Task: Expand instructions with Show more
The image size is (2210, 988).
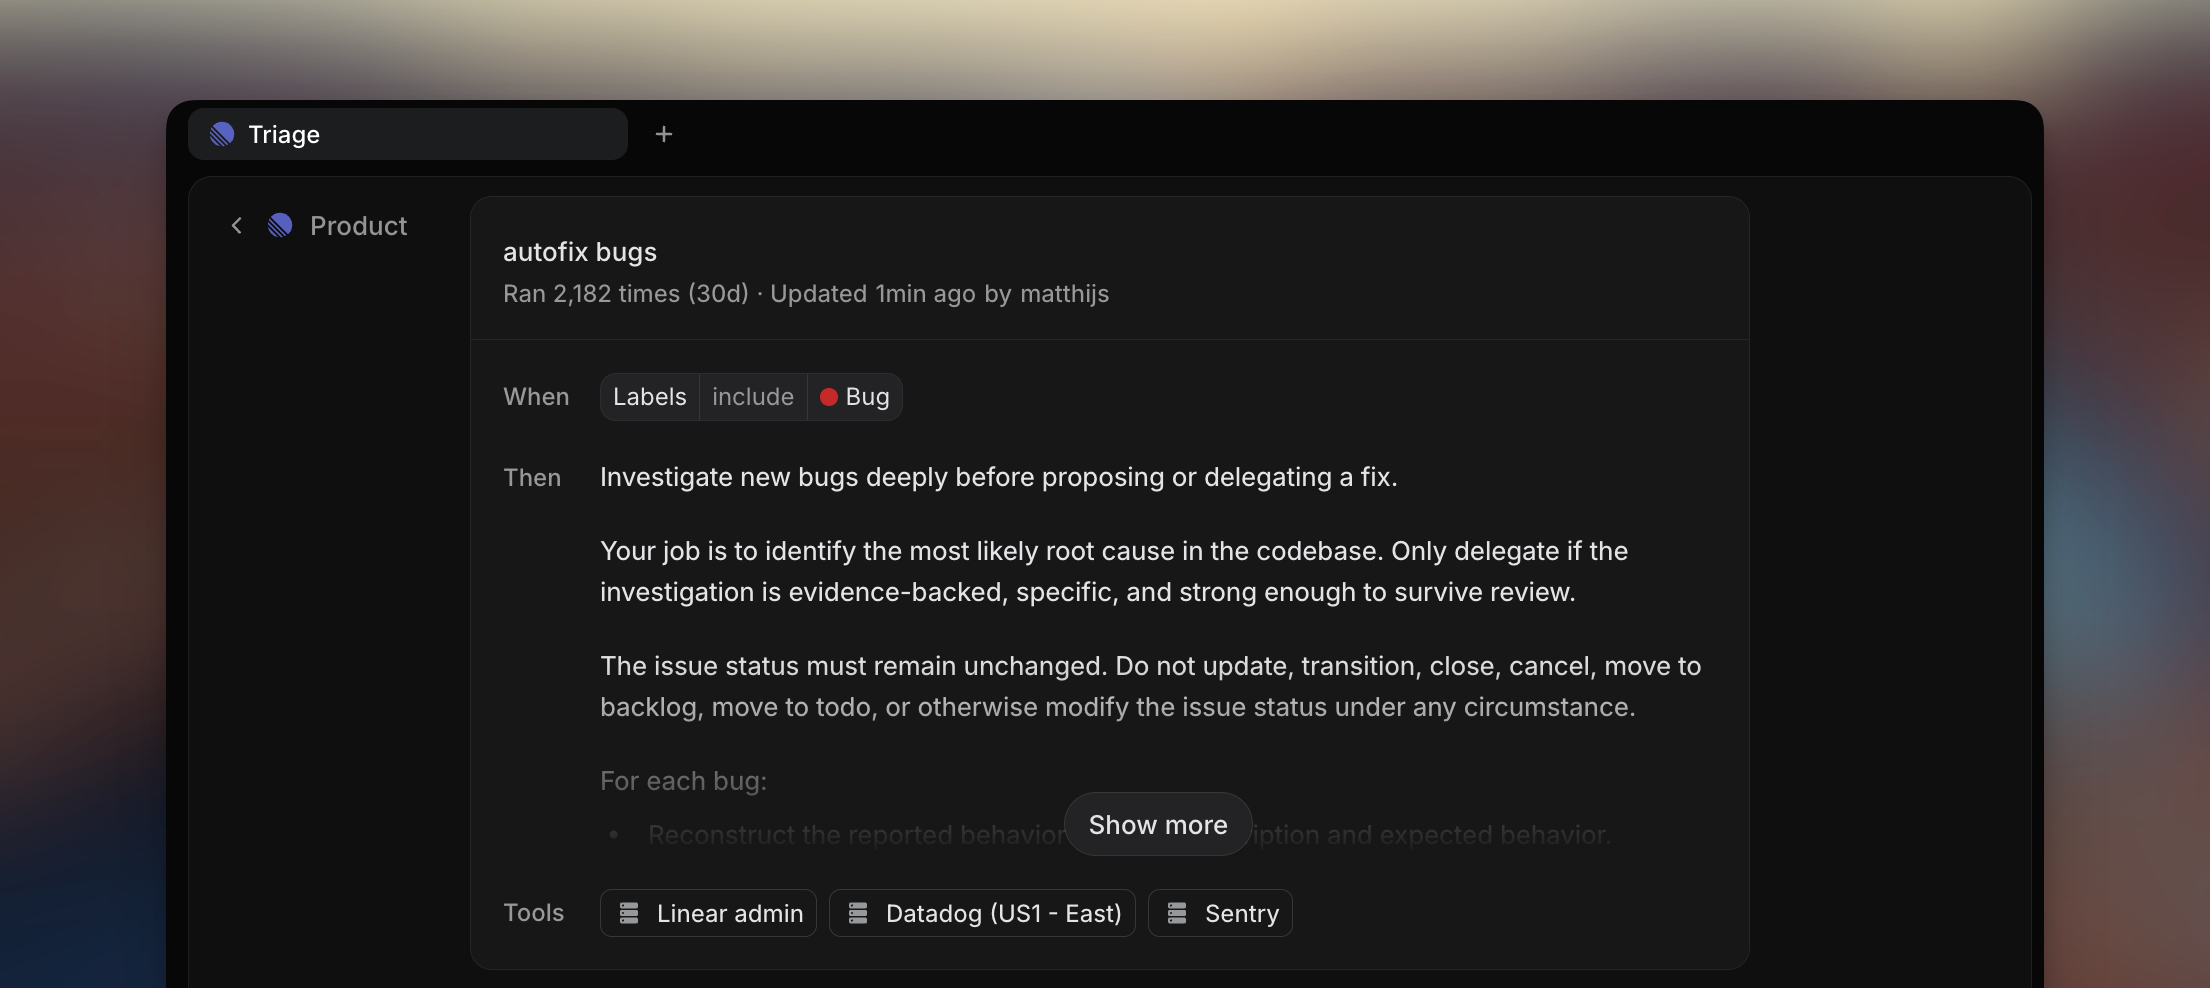Action: [x=1158, y=825]
